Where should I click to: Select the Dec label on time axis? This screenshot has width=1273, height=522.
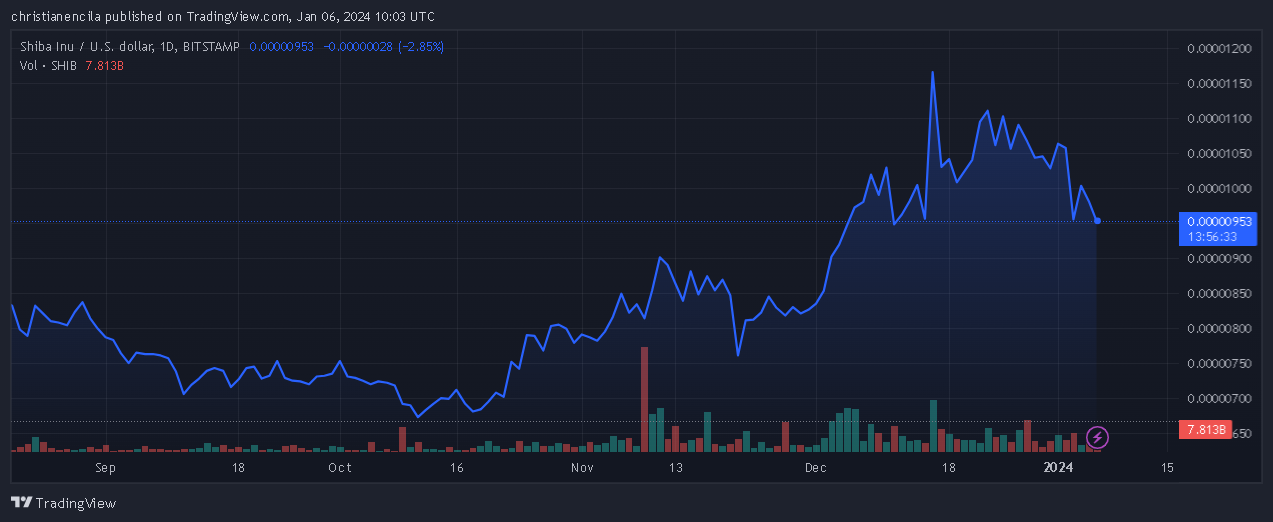pyautogui.click(x=815, y=467)
